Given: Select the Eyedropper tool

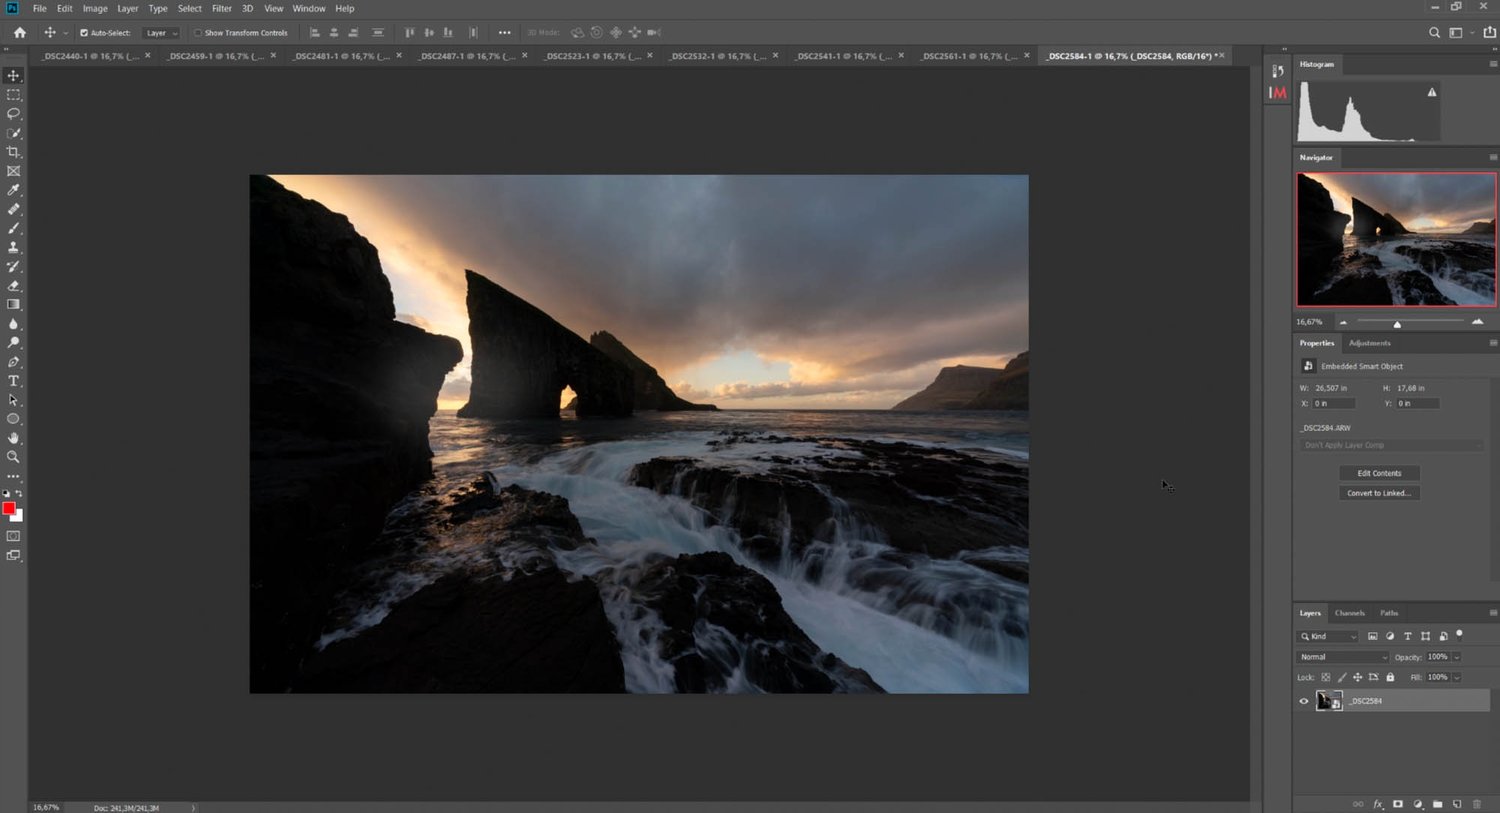Looking at the screenshot, I should [13, 190].
